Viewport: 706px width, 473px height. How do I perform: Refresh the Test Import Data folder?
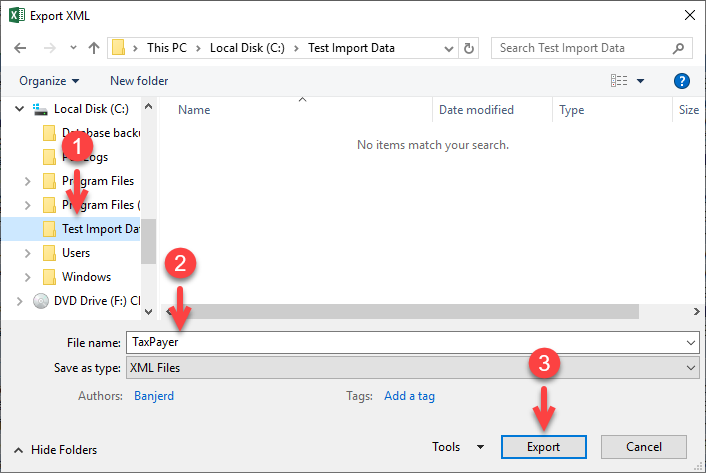(469, 48)
